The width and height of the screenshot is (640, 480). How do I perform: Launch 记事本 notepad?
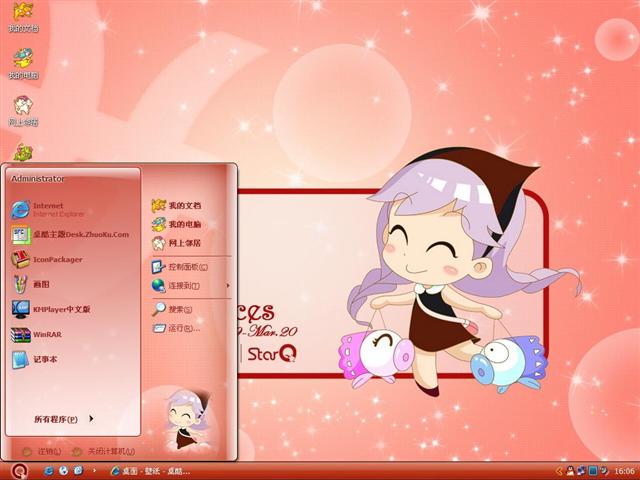pyautogui.click(x=34, y=360)
